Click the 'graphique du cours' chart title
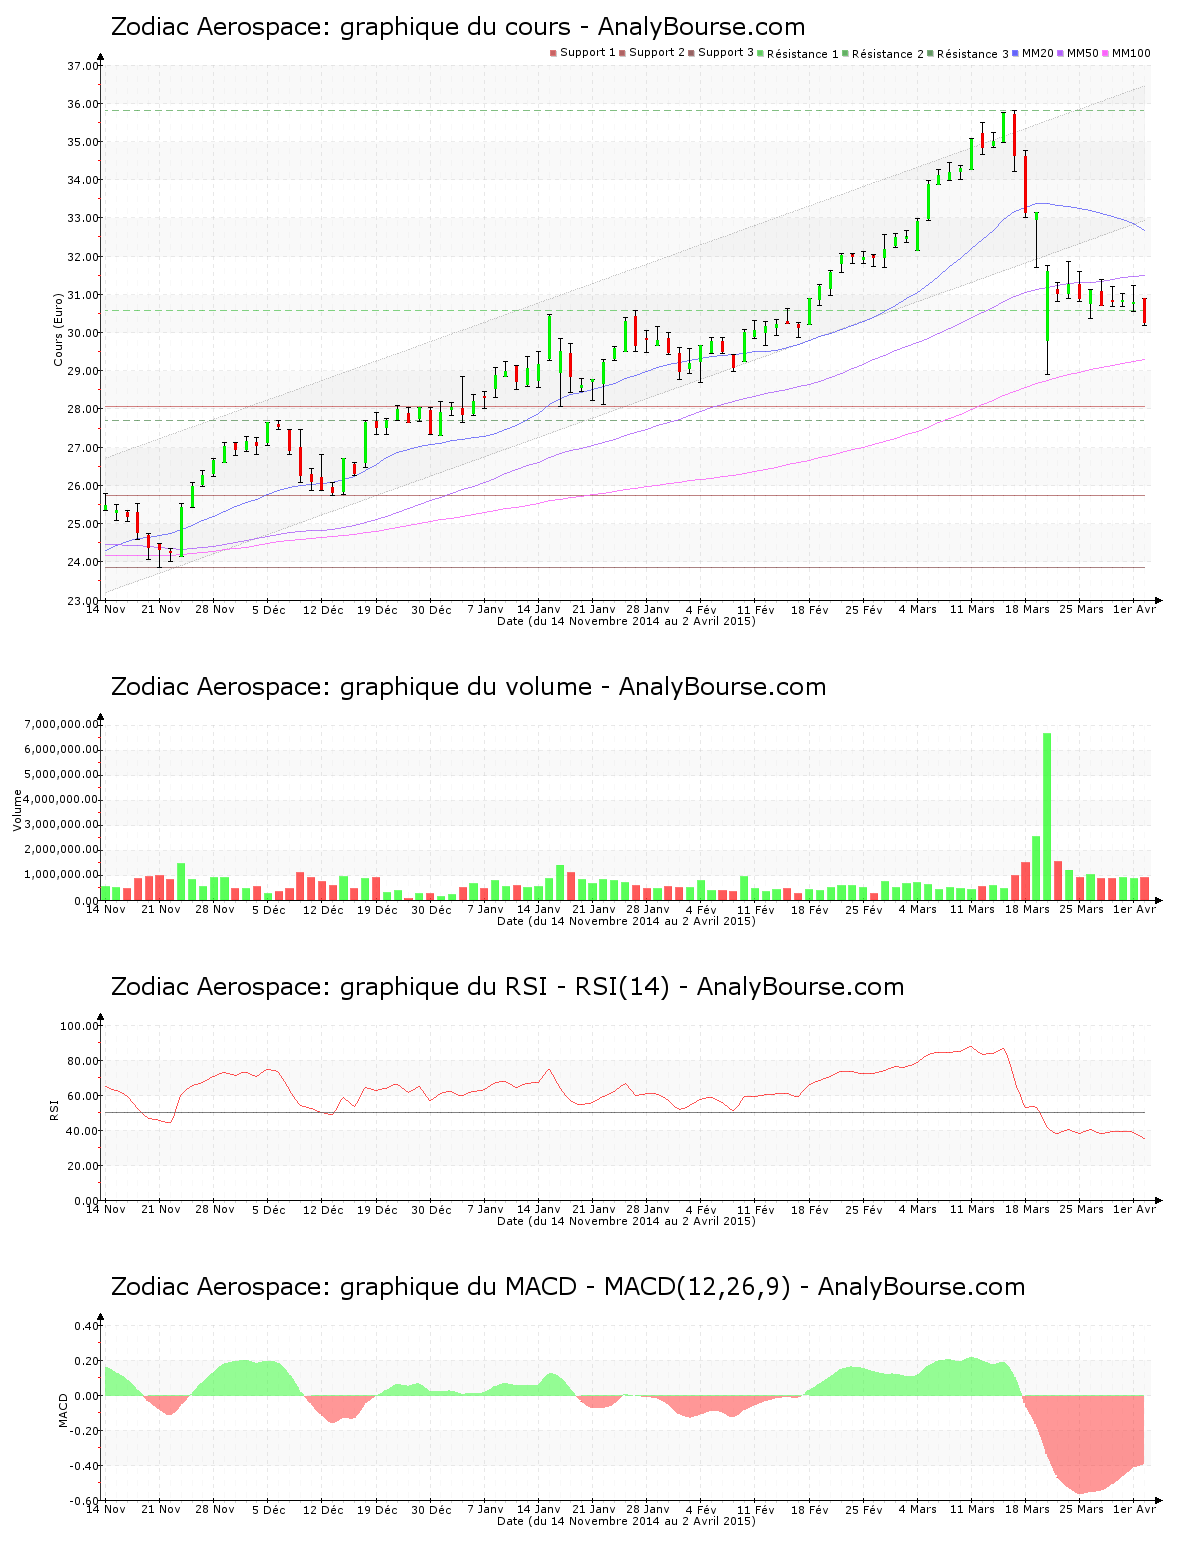 pyautogui.click(x=458, y=27)
